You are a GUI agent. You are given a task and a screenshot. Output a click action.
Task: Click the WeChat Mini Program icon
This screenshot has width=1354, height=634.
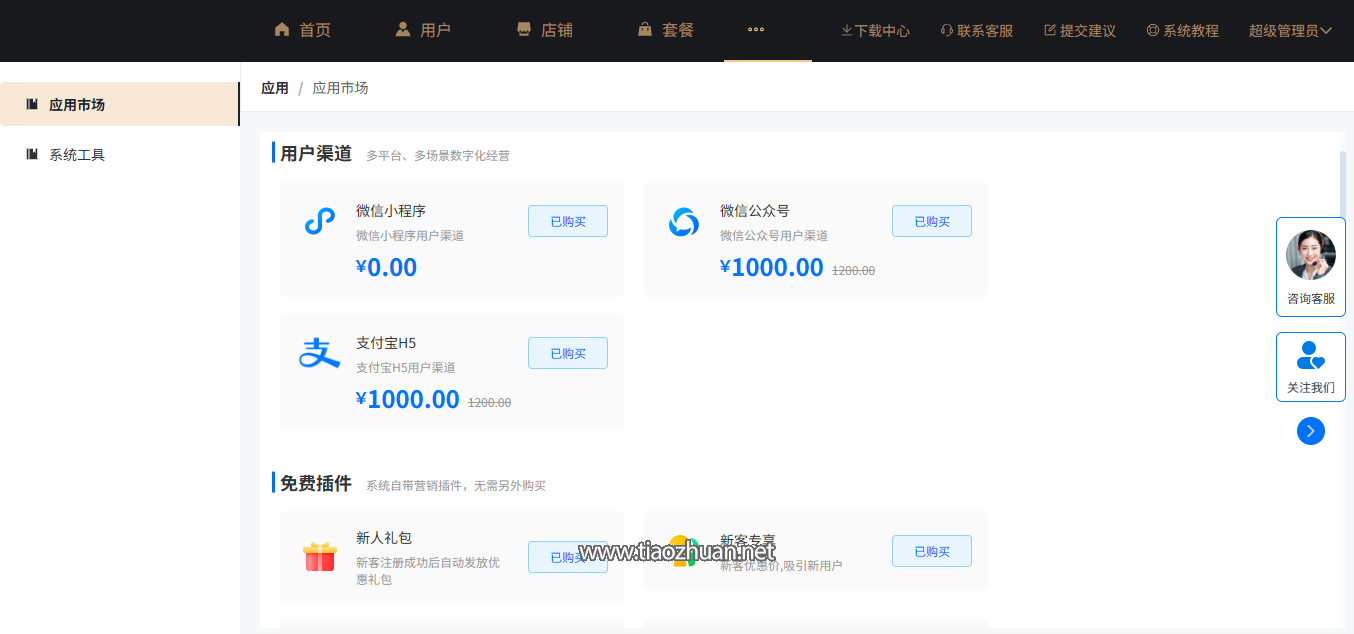coord(319,222)
